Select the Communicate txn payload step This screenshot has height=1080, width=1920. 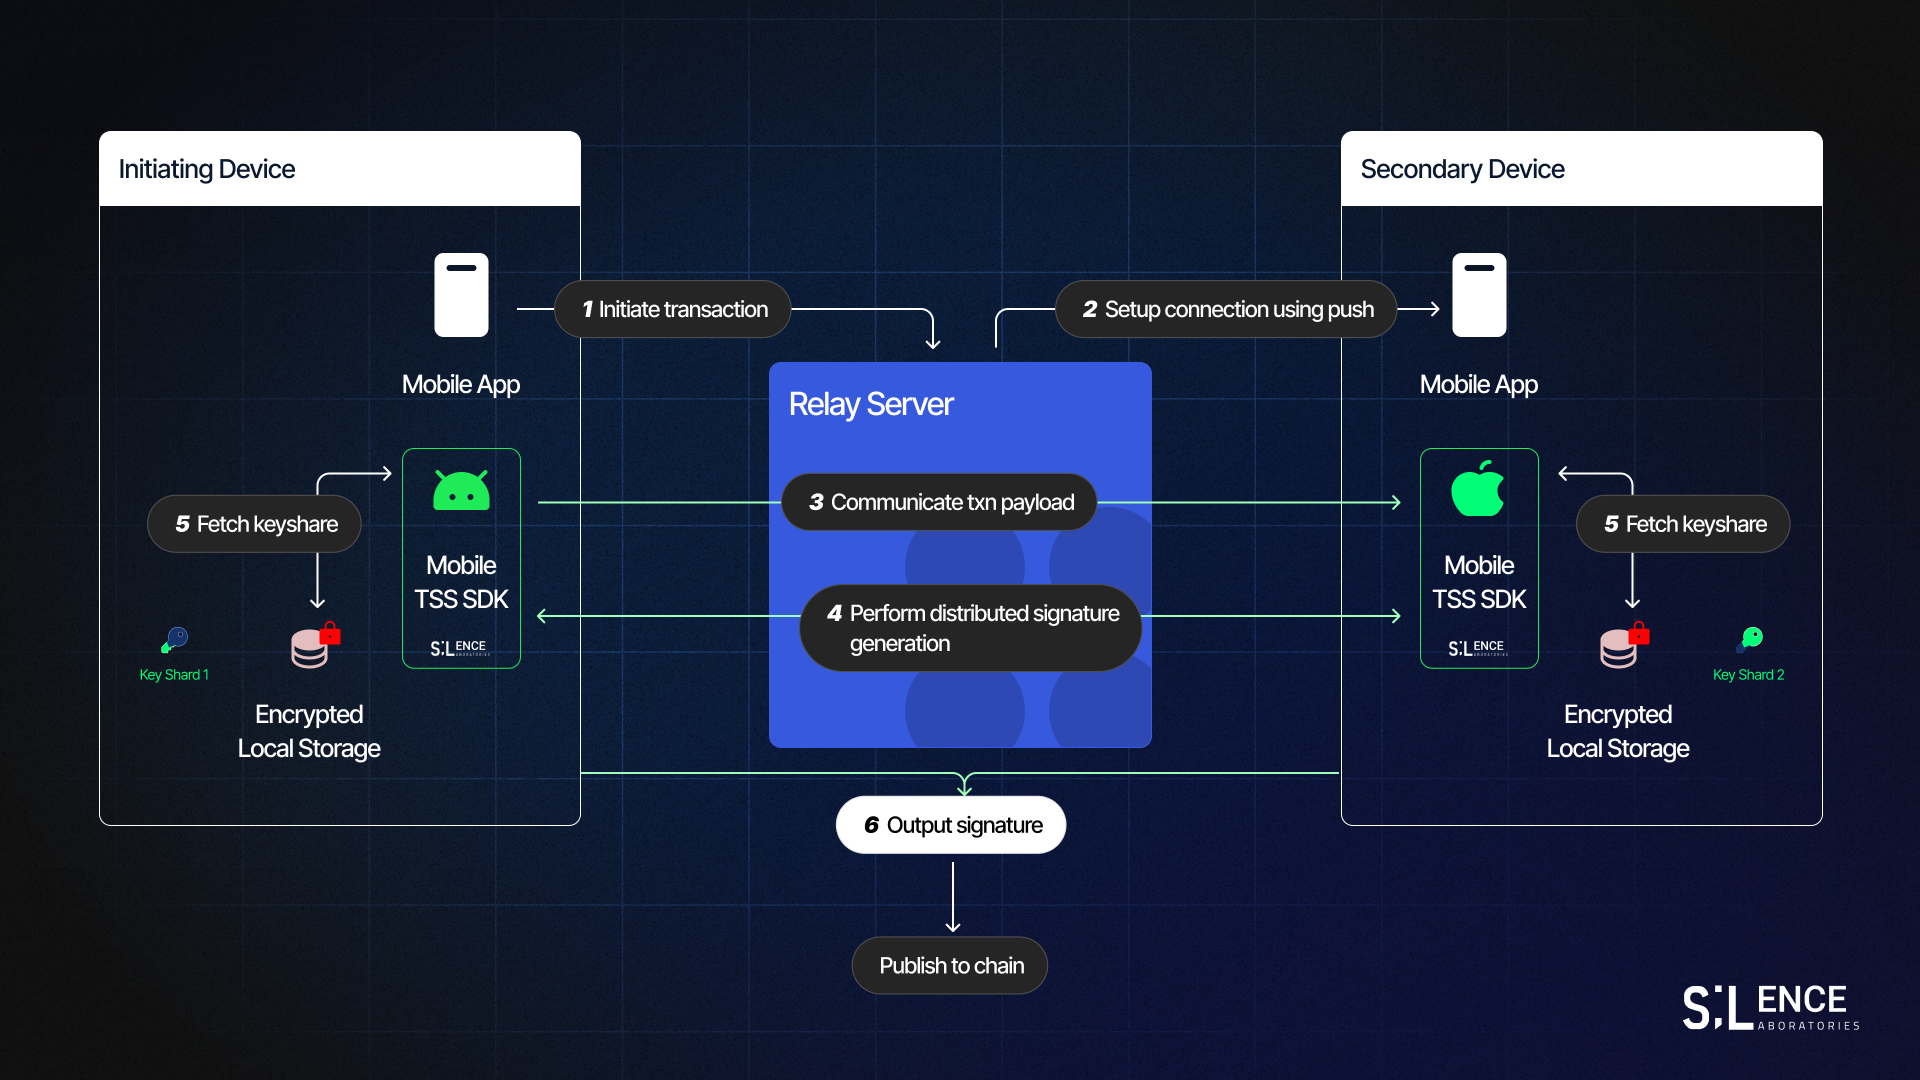pyautogui.click(x=940, y=502)
